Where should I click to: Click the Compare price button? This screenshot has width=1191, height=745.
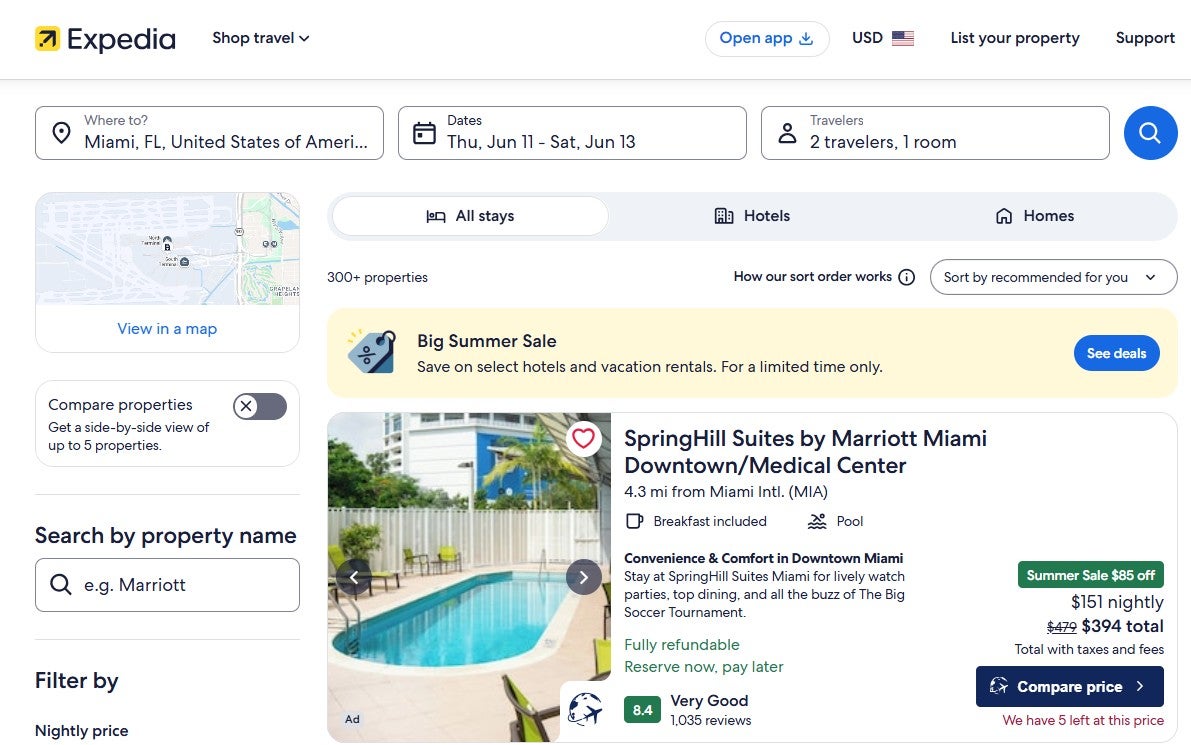click(x=1069, y=687)
